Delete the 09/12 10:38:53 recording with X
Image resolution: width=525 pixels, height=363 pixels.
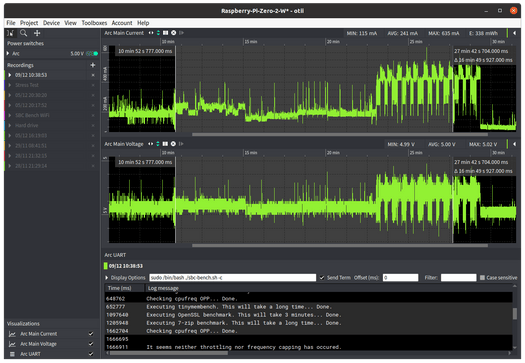pyautogui.click(x=93, y=75)
